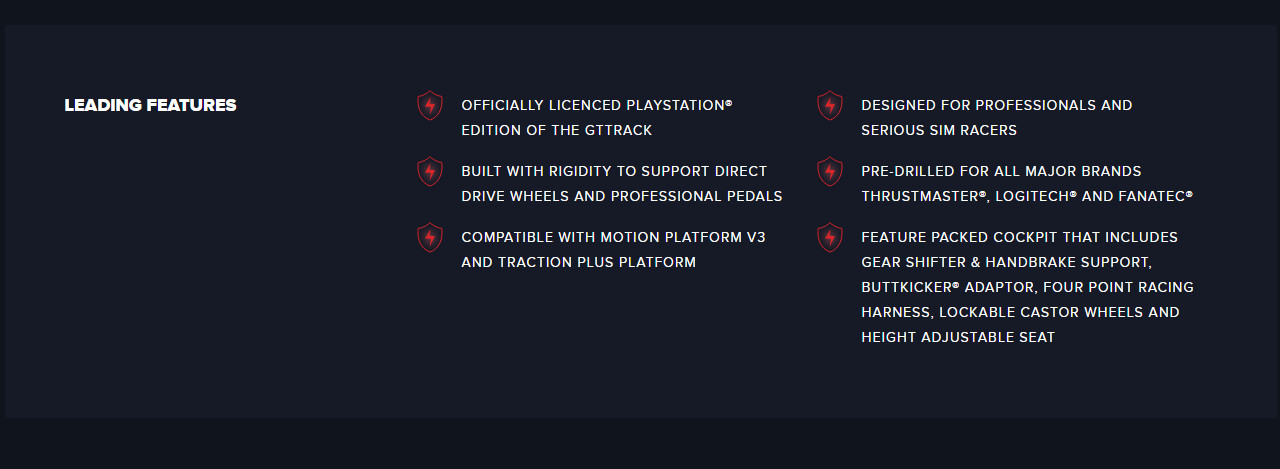Click Thrustmaster, Logitech And Fanatec text line
1280x469 pixels.
(1027, 196)
